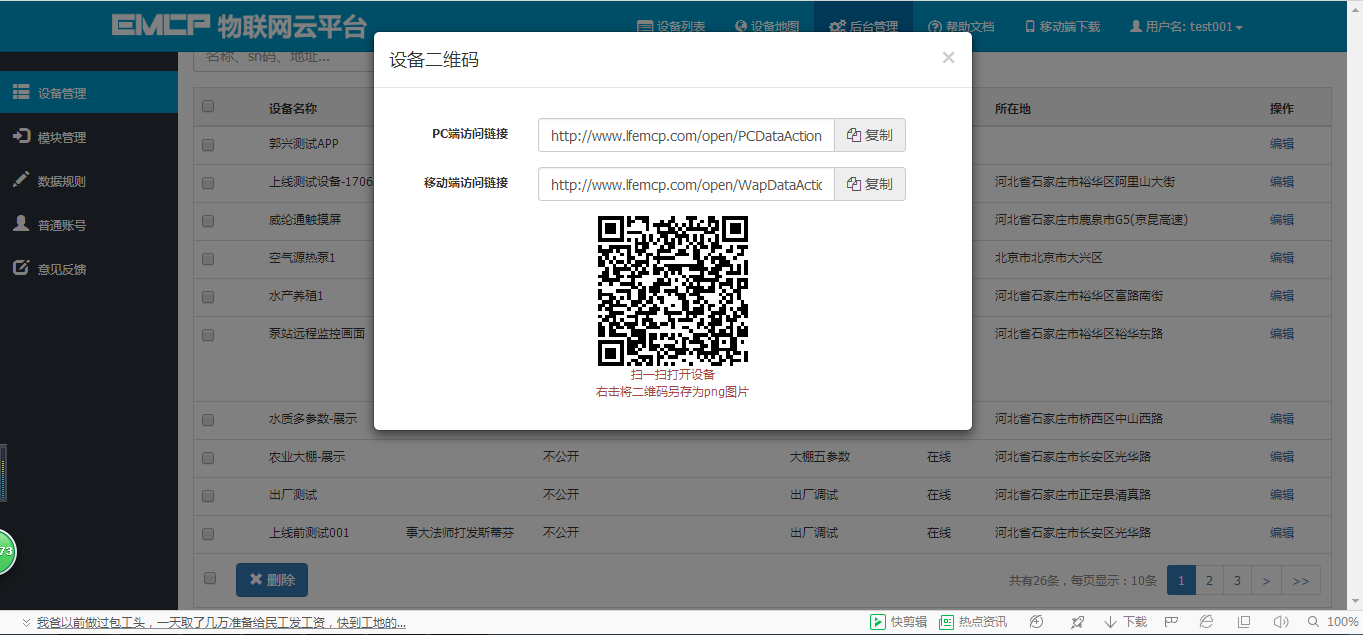
Task: Go to next page with > arrow
Action: [1264, 579]
